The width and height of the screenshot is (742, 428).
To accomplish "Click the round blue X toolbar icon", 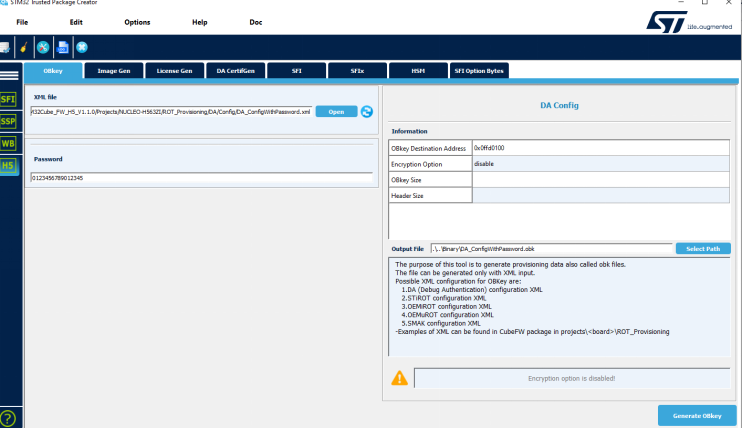I will click(82, 47).
